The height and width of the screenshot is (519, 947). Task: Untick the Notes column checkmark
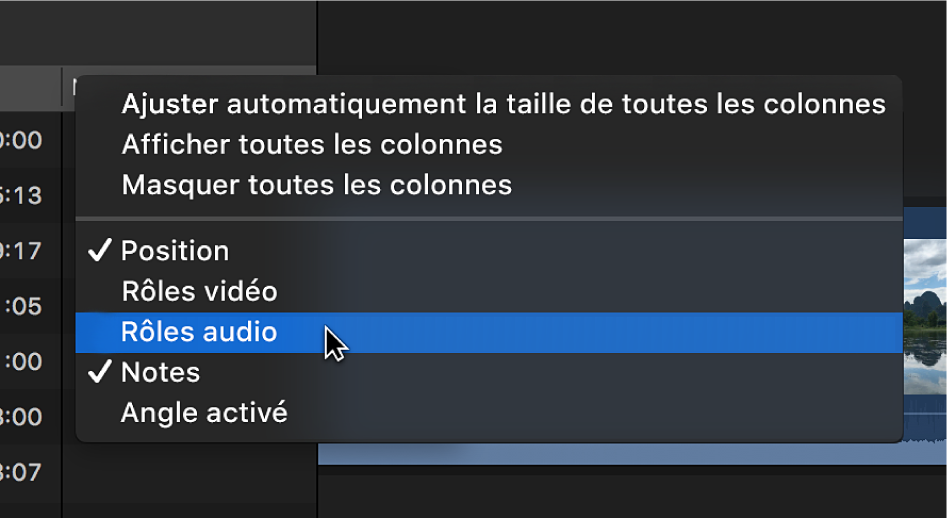click(99, 373)
